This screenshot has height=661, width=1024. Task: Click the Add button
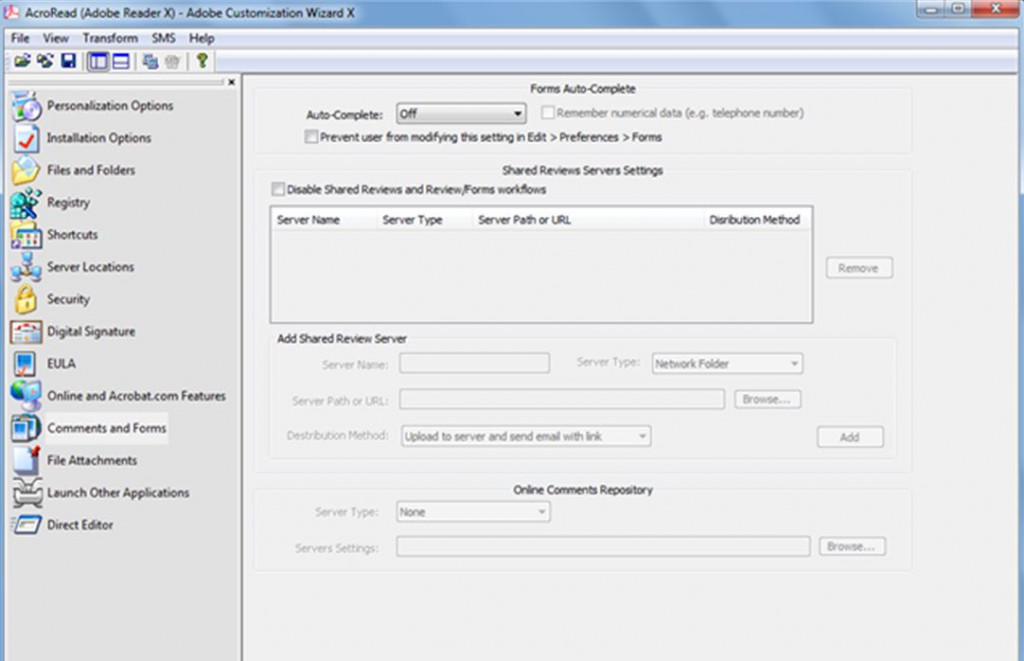pos(850,437)
